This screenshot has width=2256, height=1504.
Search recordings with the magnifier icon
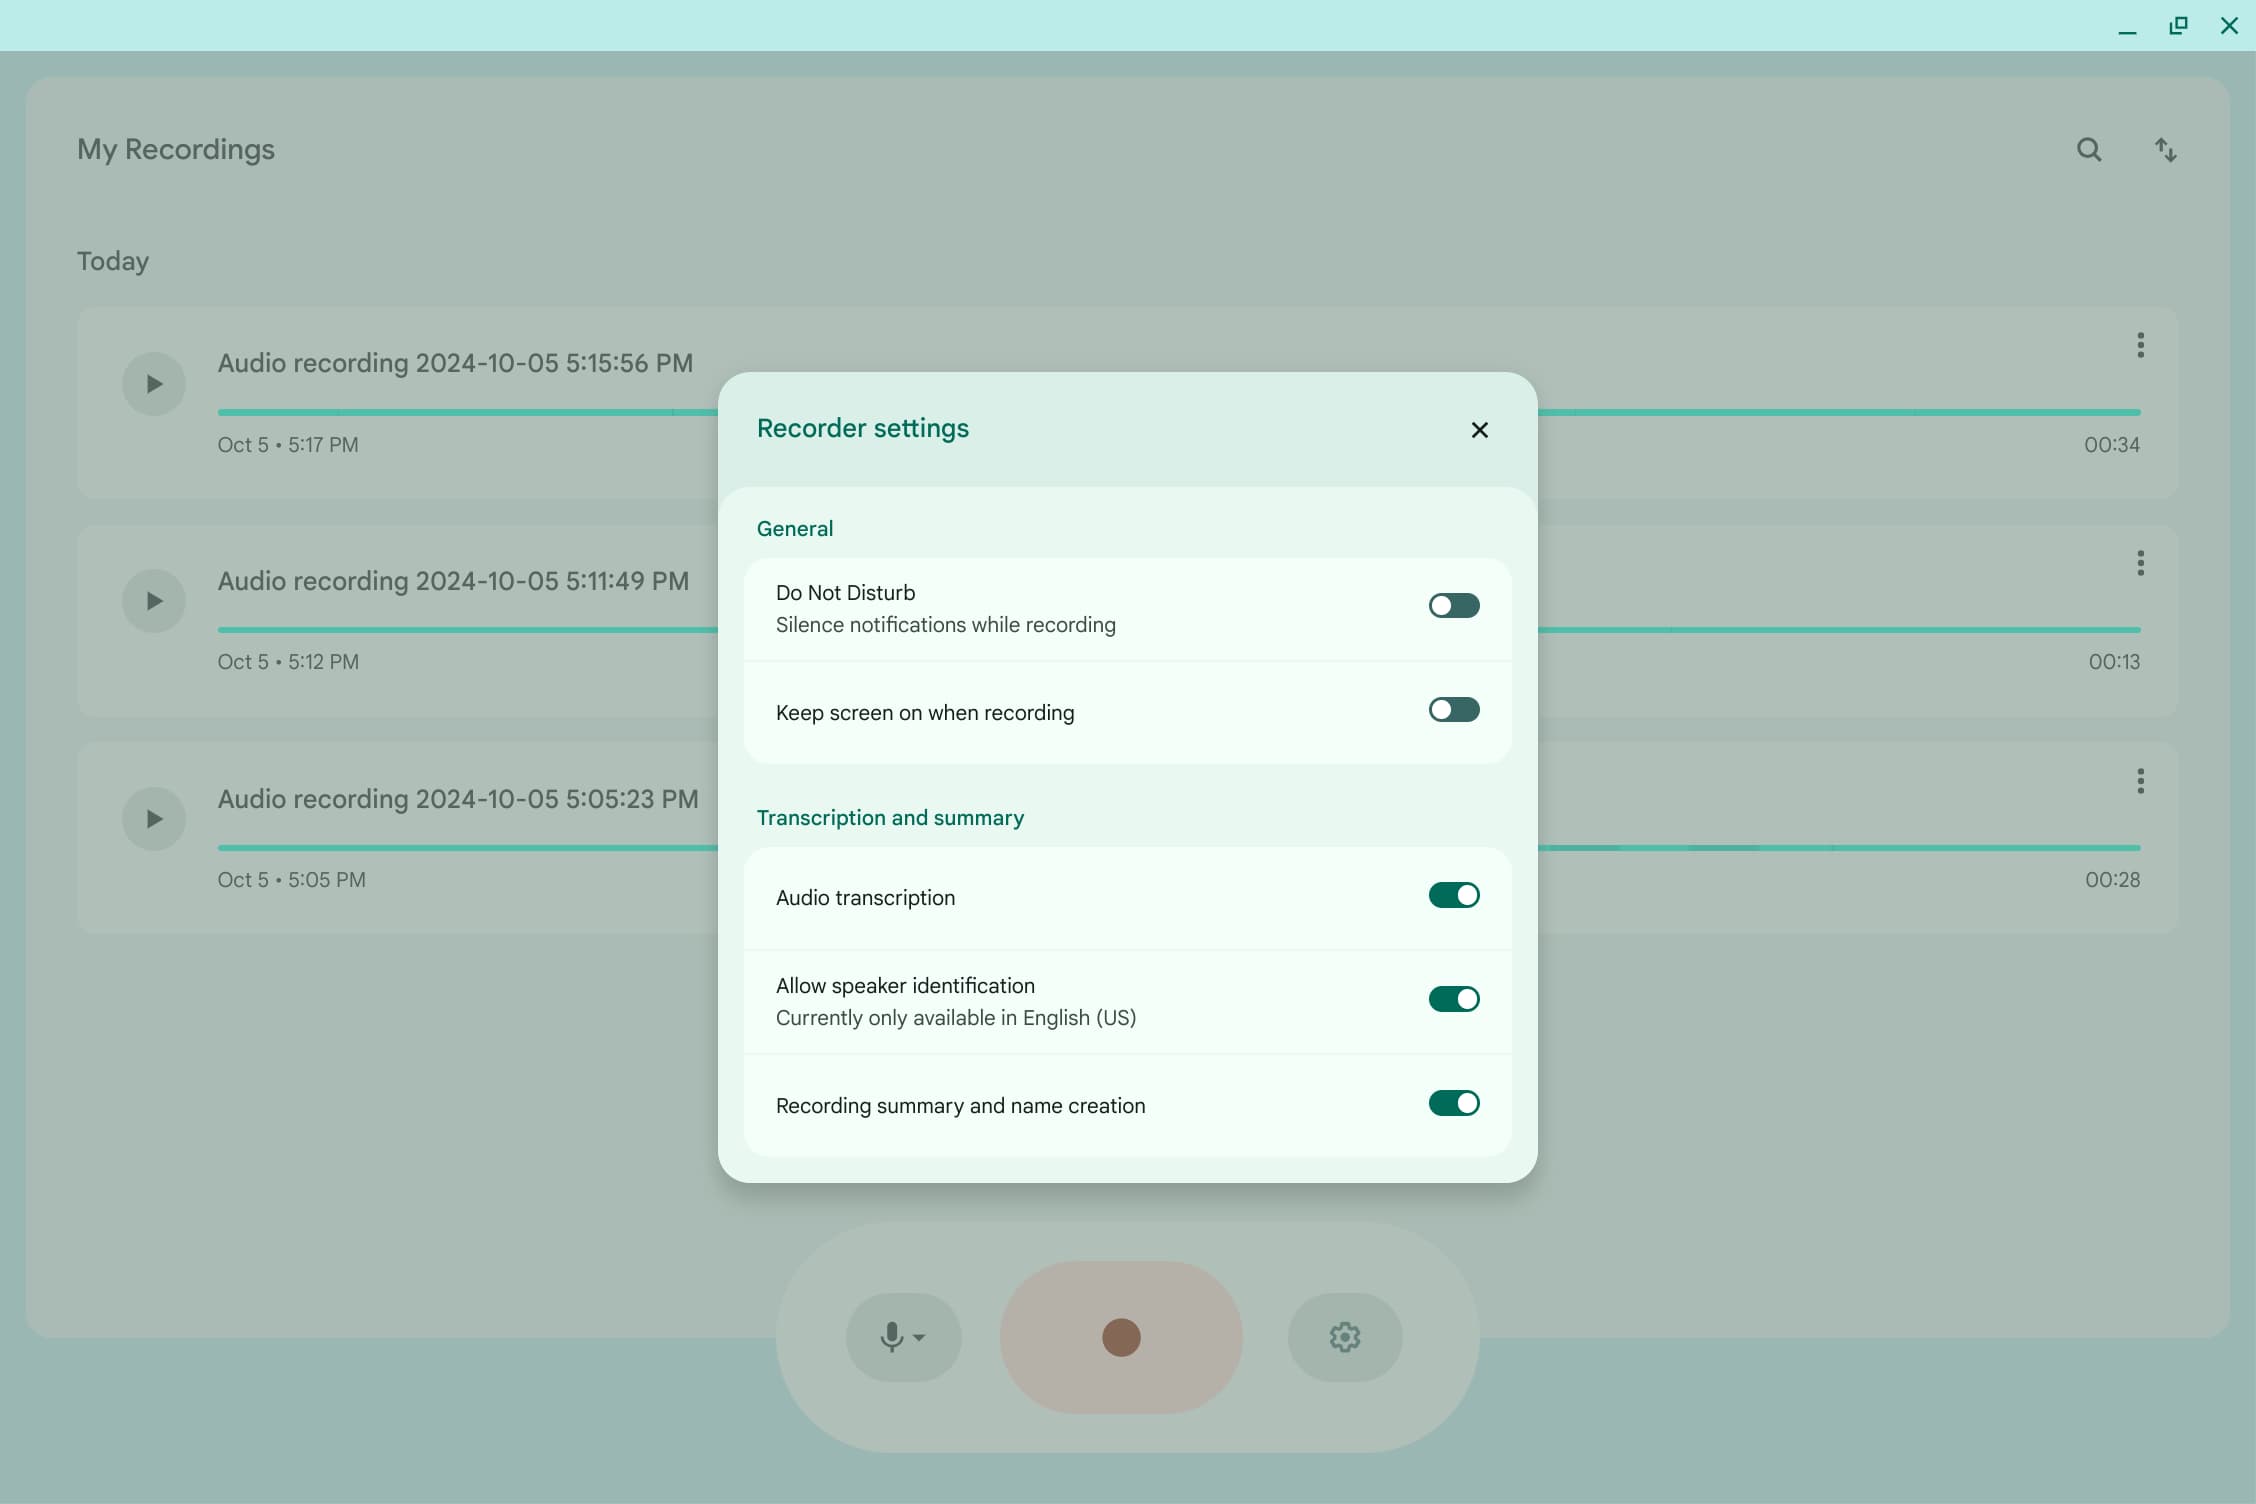tap(2088, 150)
